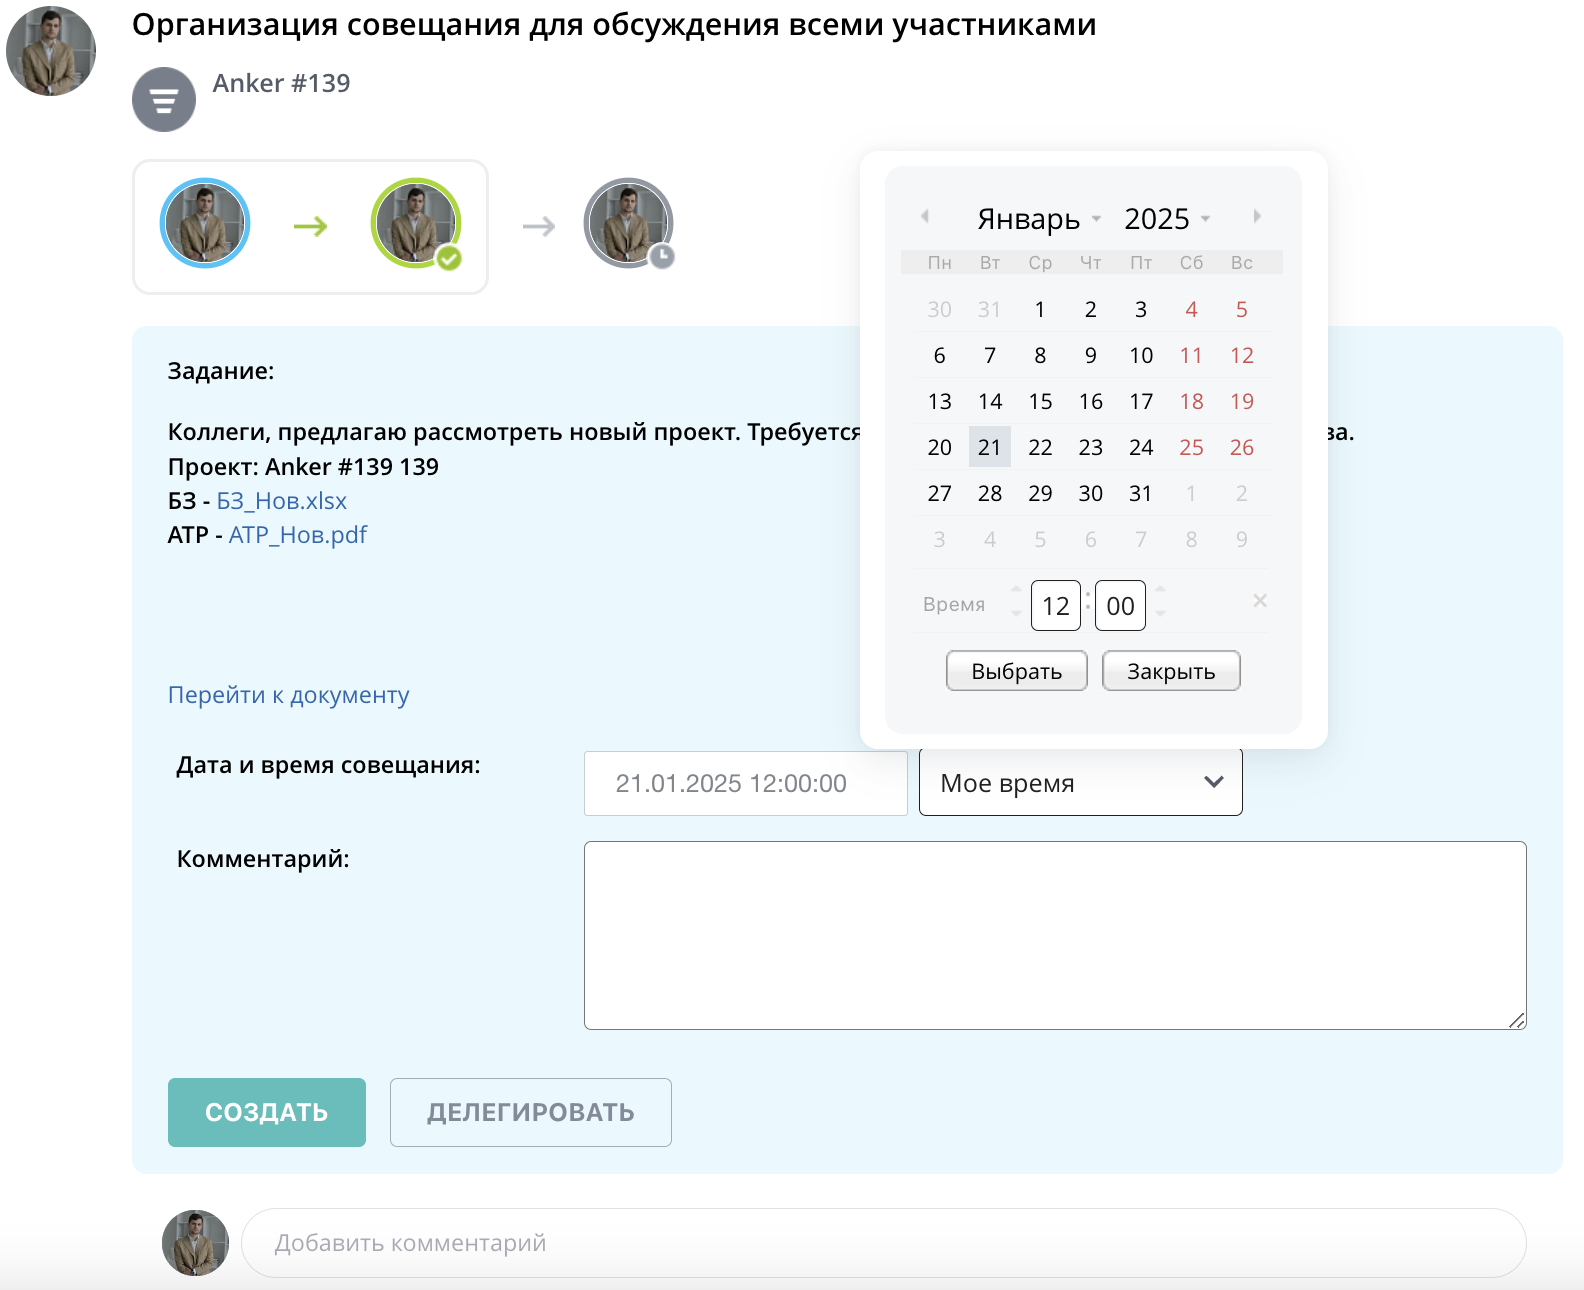
Task: Expand the Мое время timezone dropdown
Action: coord(1080,783)
